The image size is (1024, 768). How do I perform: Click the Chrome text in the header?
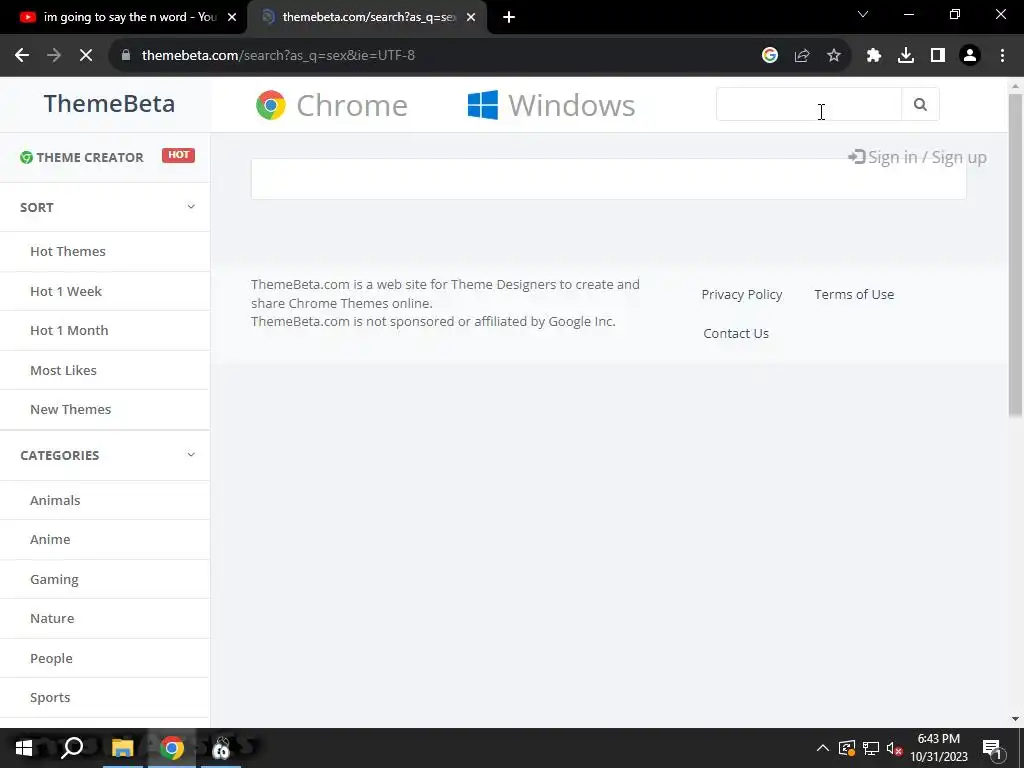click(352, 105)
